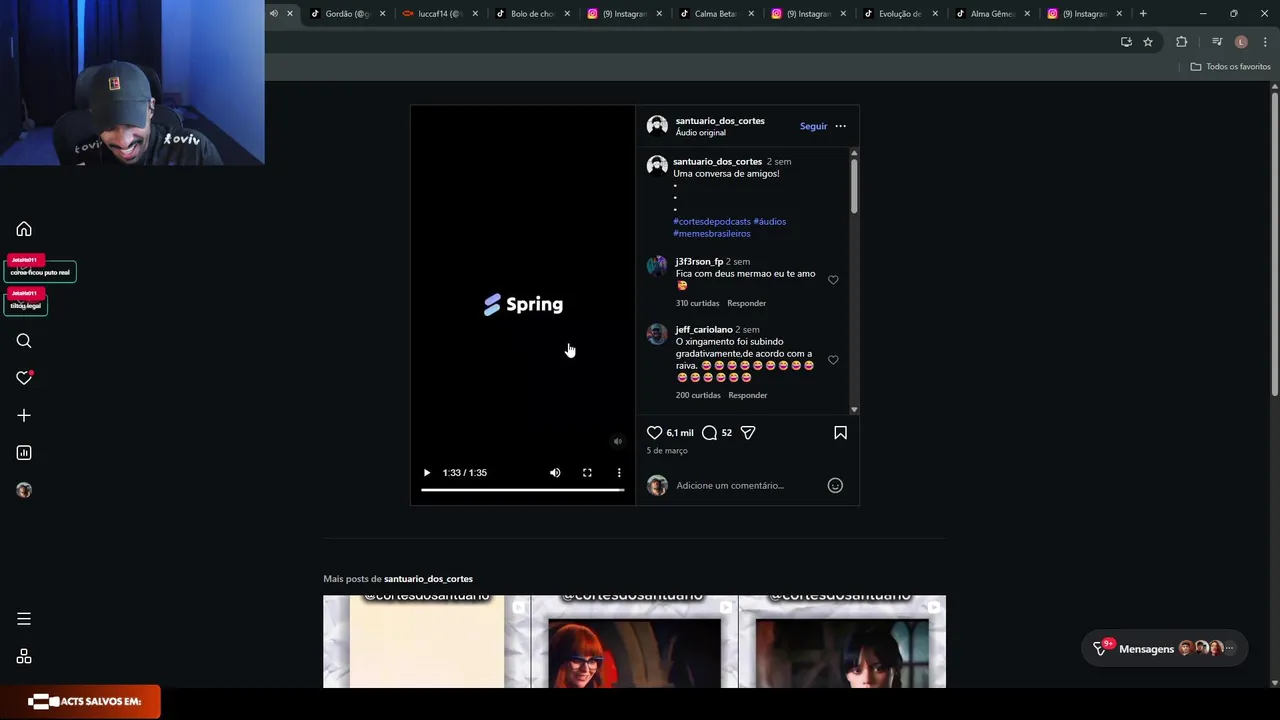Open video player more options menu
Viewport: 1280px width, 720px height.
point(619,473)
